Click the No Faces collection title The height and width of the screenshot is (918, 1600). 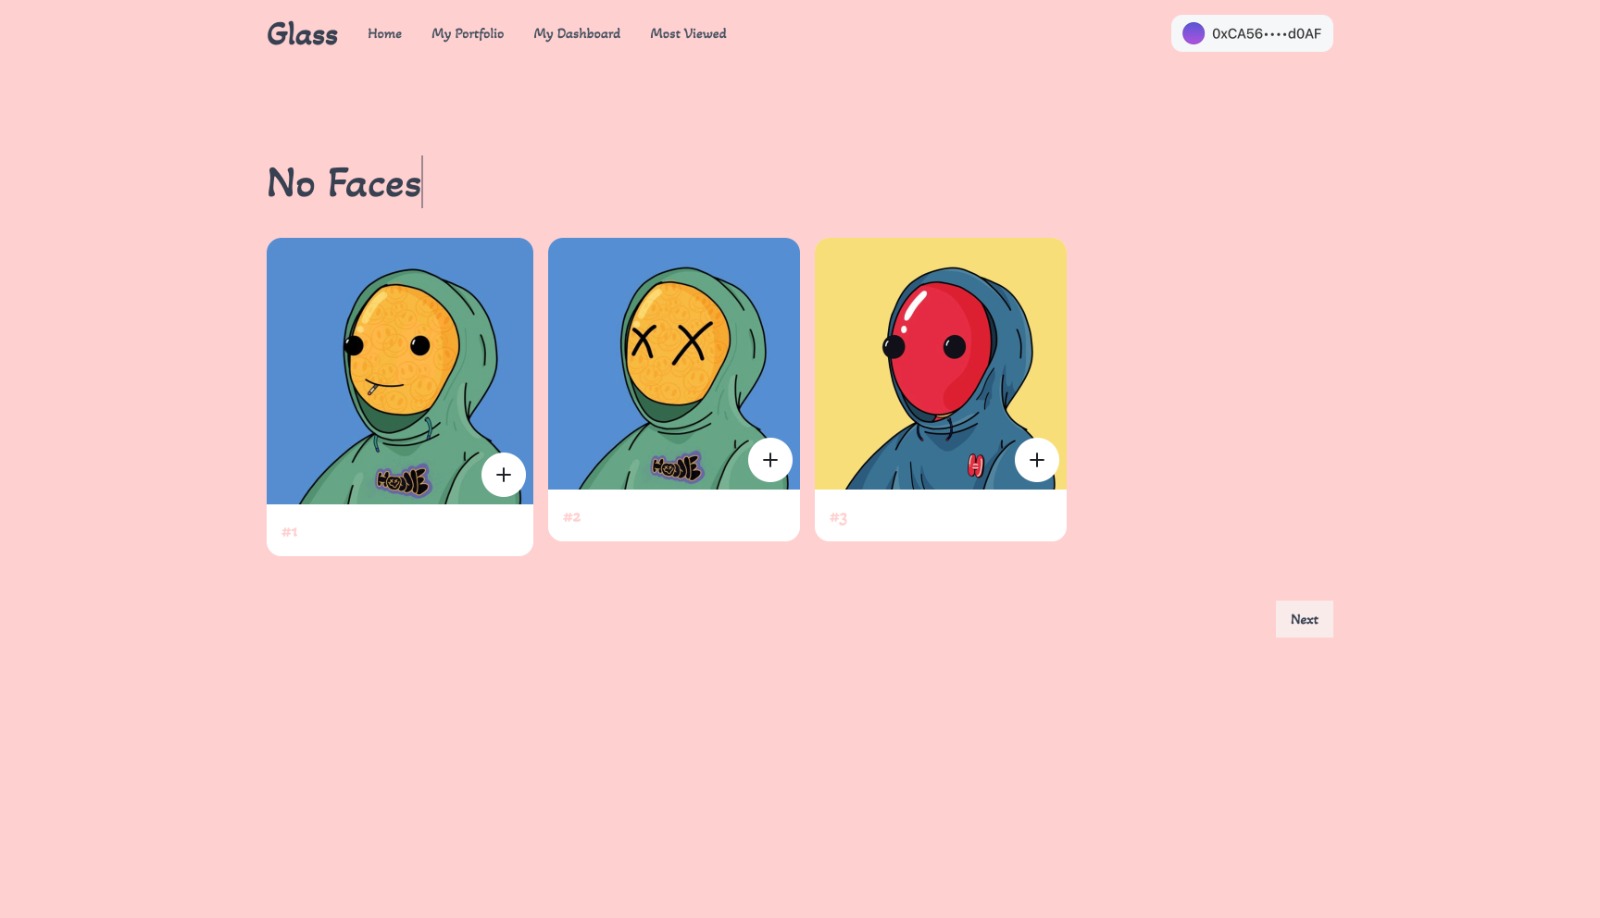pyautogui.click(x=344, y=183)
